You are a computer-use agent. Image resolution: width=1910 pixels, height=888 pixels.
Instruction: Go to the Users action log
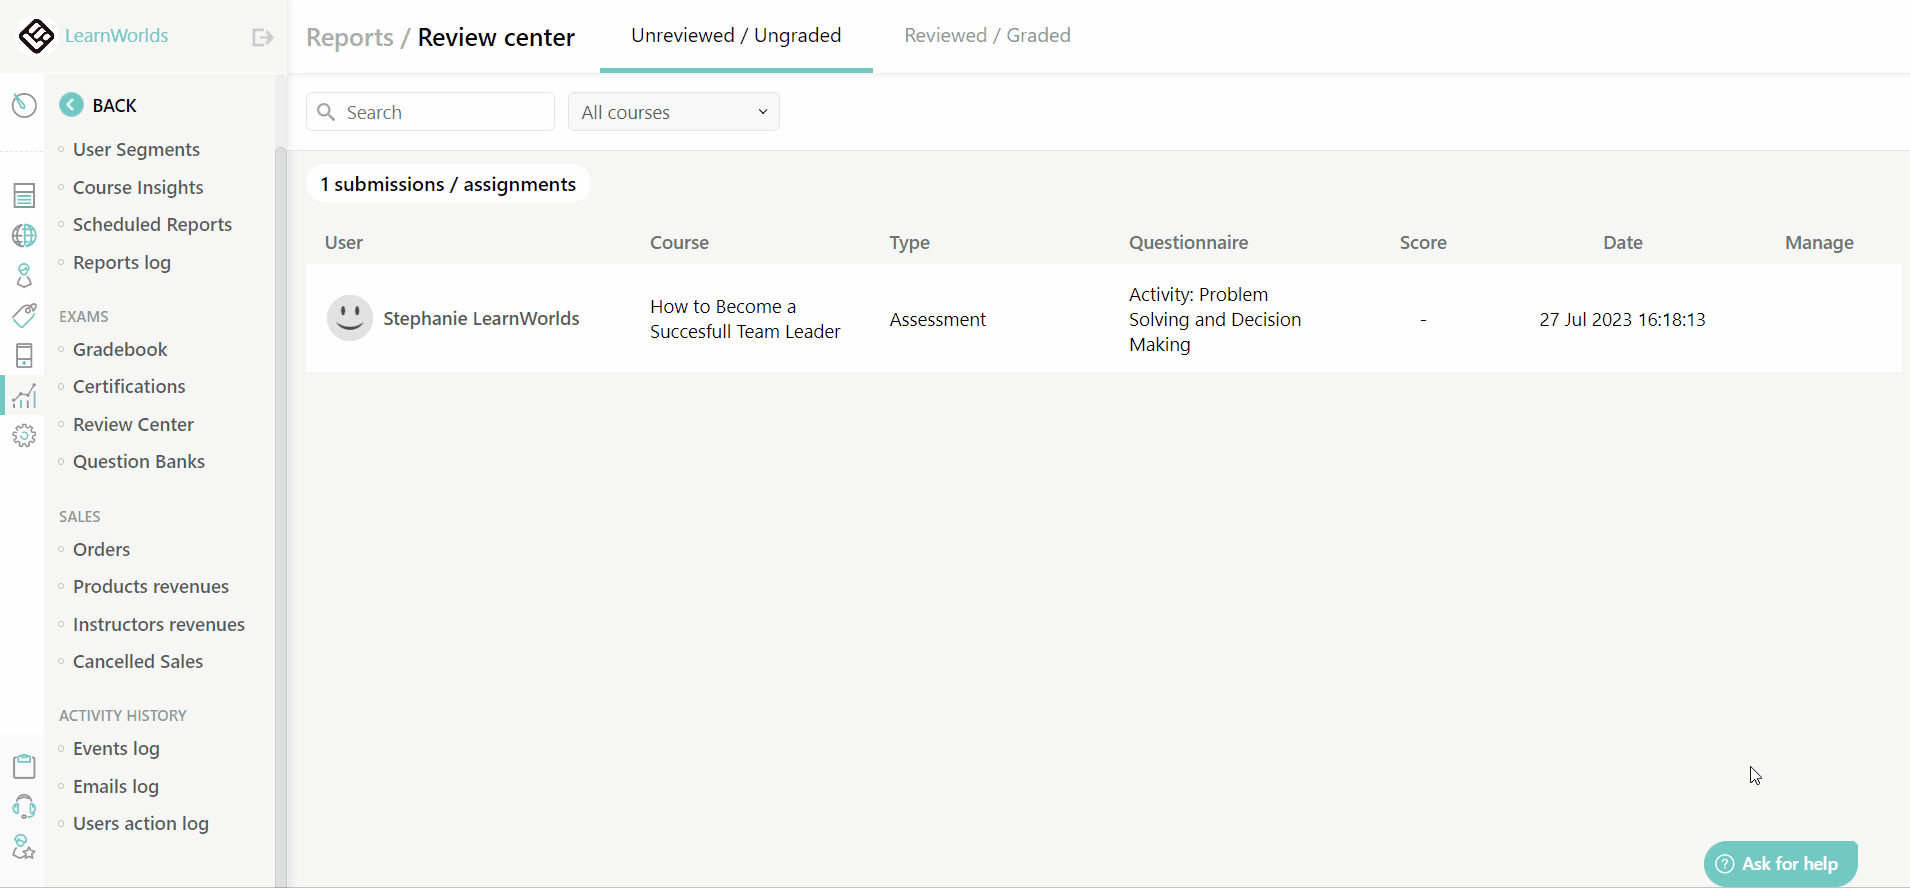tap(141, 823)
